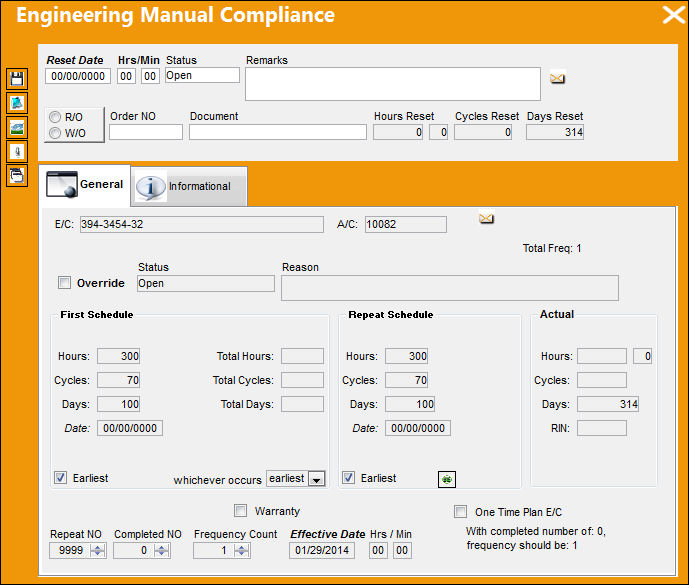The image size is (689, 585).
Task: Click the Order NO input field
Action: click(x=146, y=132)
